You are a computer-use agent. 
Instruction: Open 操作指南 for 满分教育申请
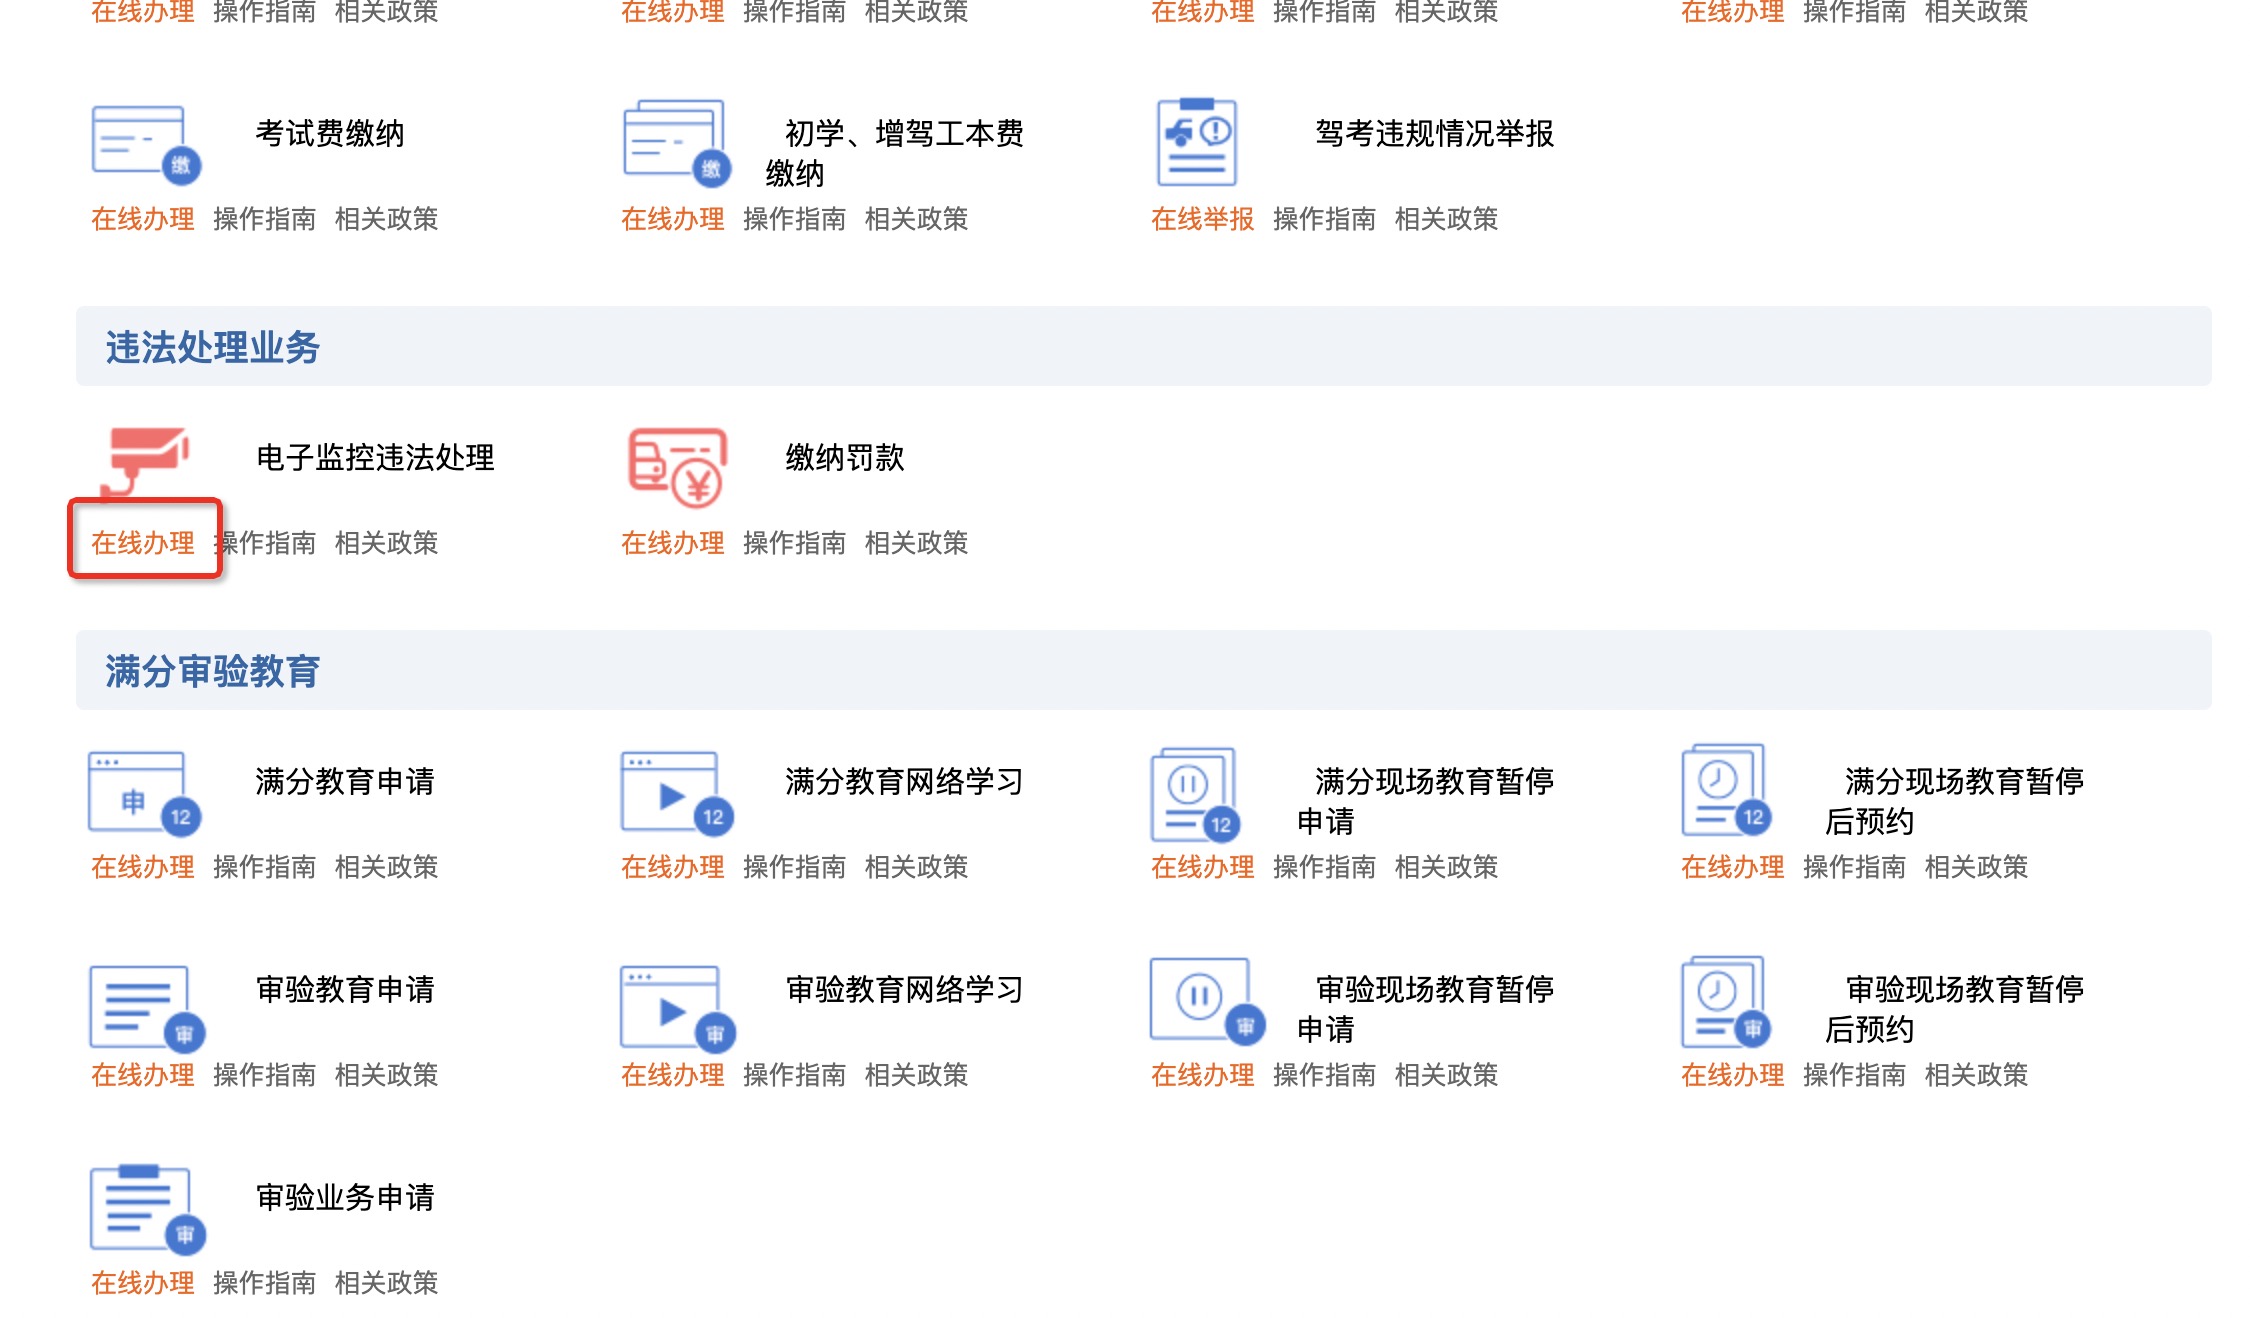click(265, 867)
